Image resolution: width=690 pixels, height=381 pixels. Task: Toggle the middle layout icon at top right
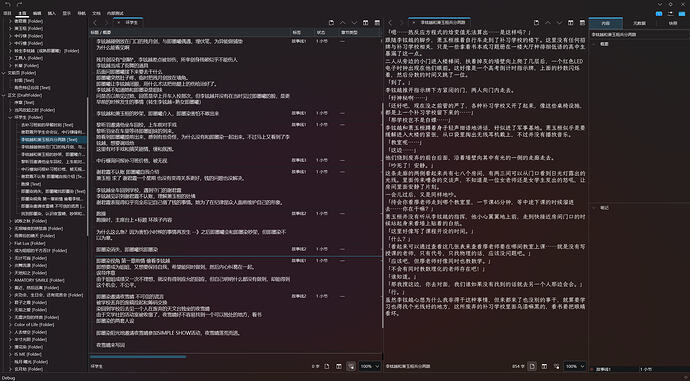click(670, 13)
